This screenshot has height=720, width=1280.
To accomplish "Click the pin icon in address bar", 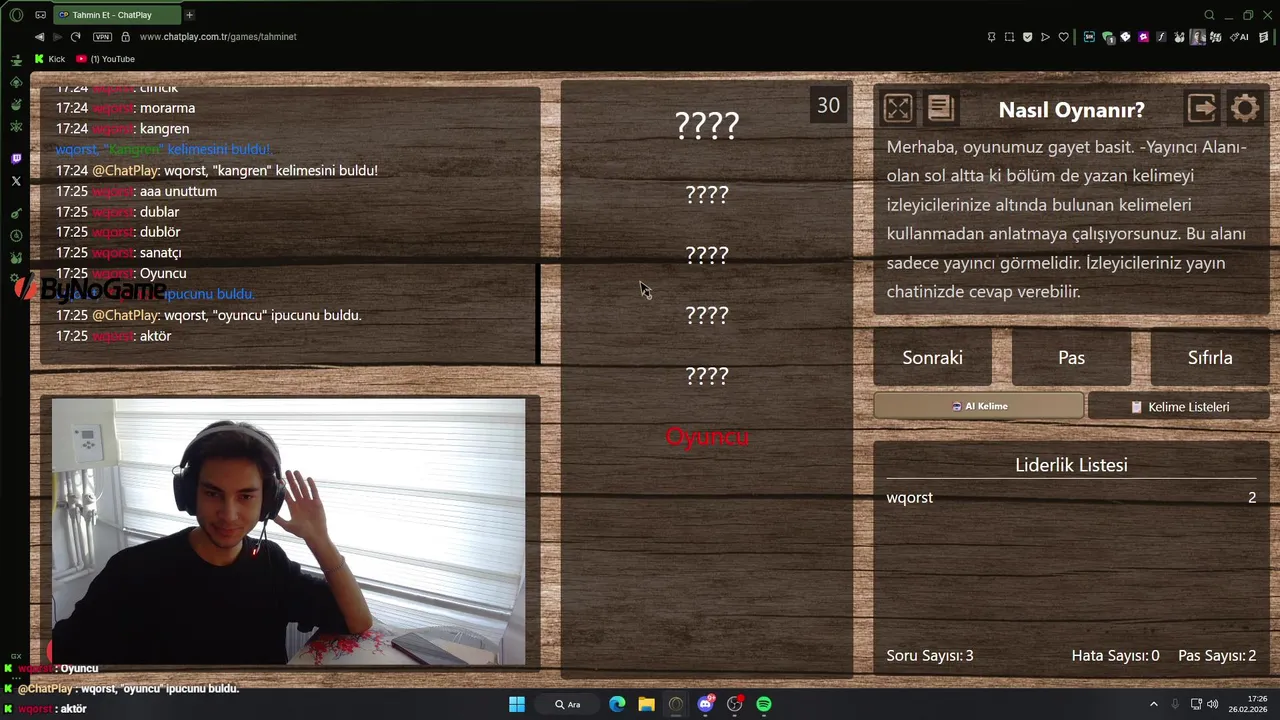I will click(x=991, y=37).
